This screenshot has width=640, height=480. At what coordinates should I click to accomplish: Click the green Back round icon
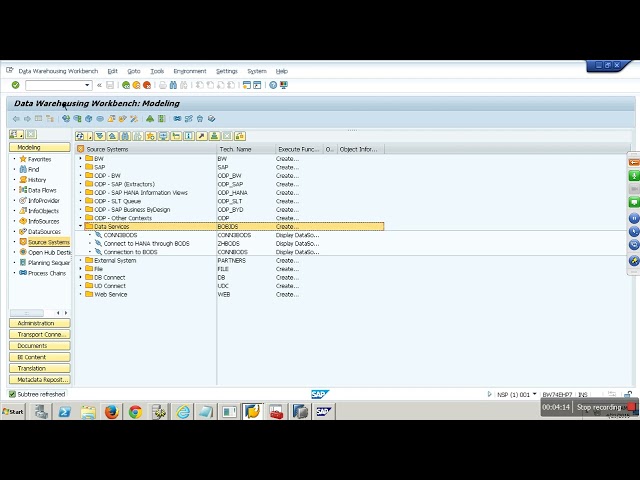126,85
